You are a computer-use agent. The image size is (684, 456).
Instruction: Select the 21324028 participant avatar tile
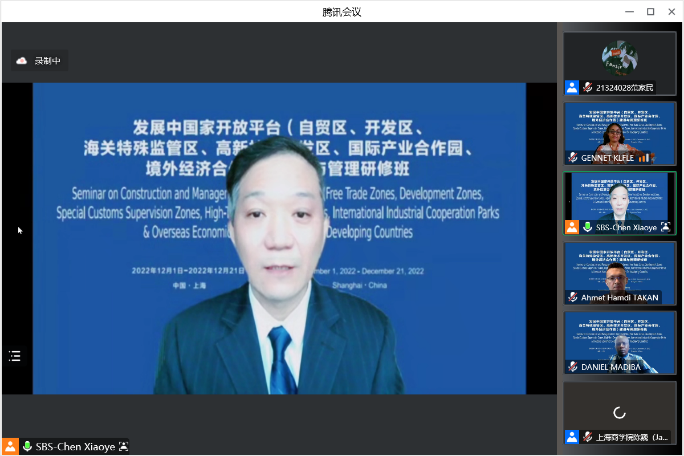click(x=619, y=64)
